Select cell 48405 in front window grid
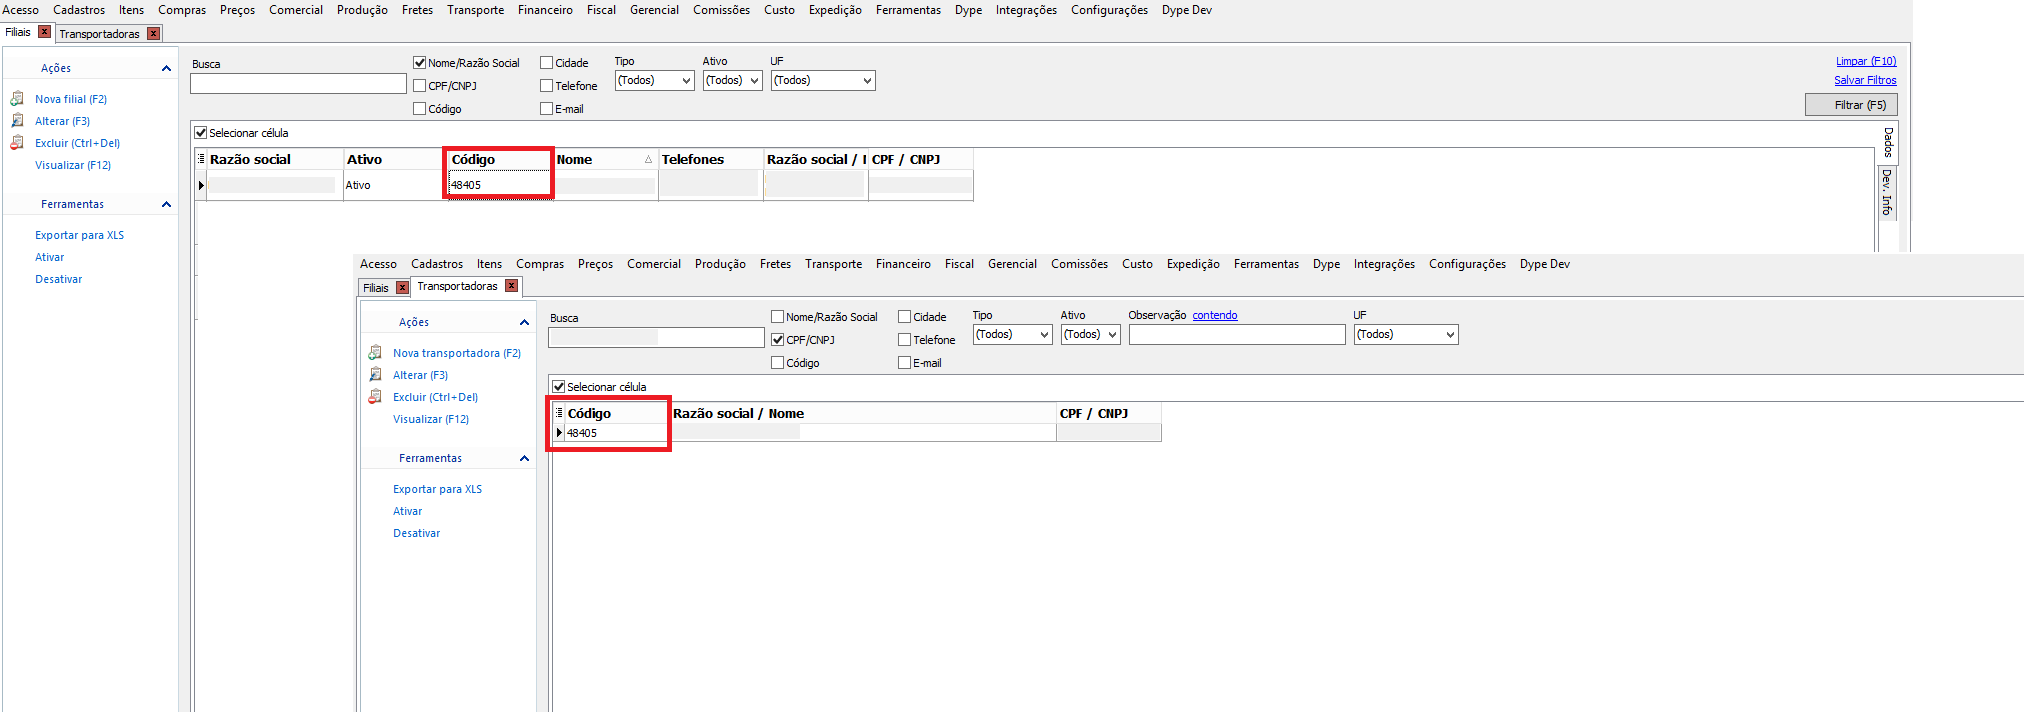 tap(615, 433)
